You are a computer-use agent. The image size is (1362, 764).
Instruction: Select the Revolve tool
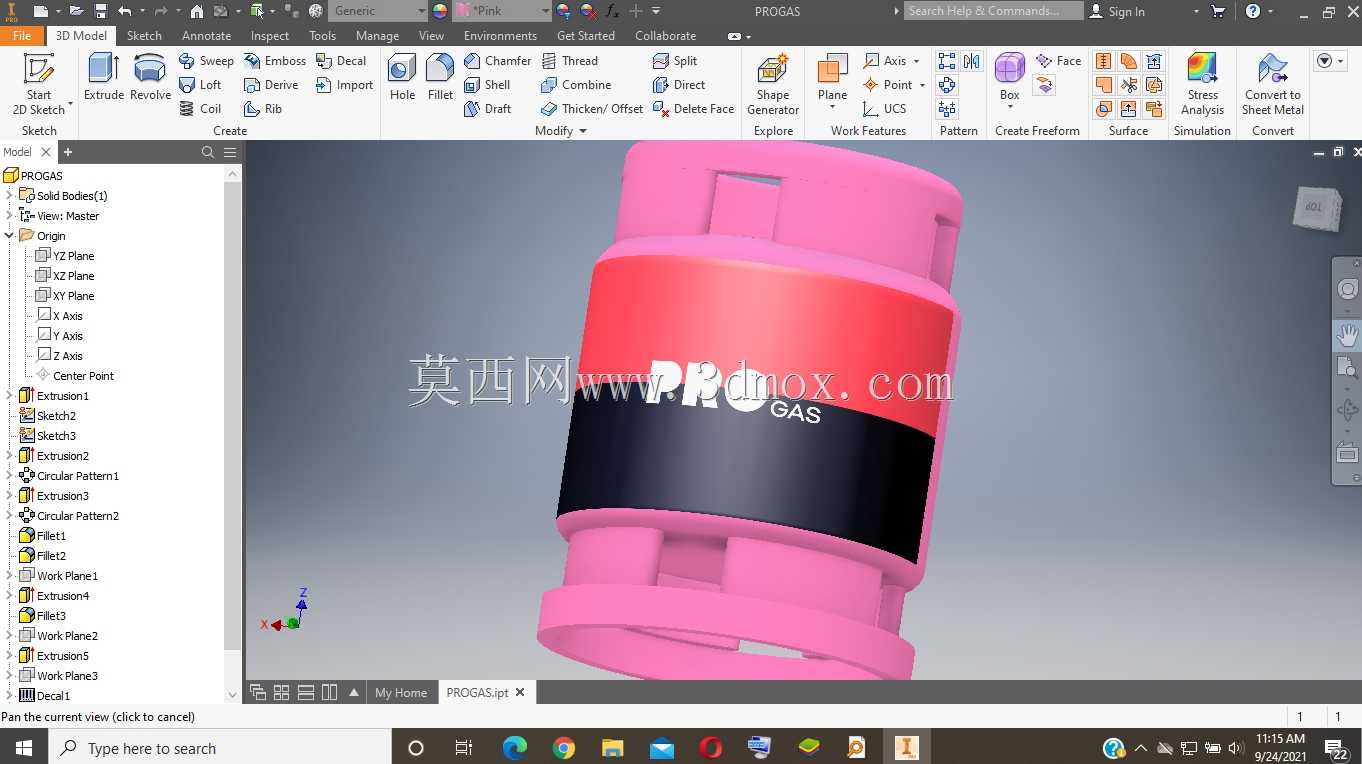click(151, 78)
